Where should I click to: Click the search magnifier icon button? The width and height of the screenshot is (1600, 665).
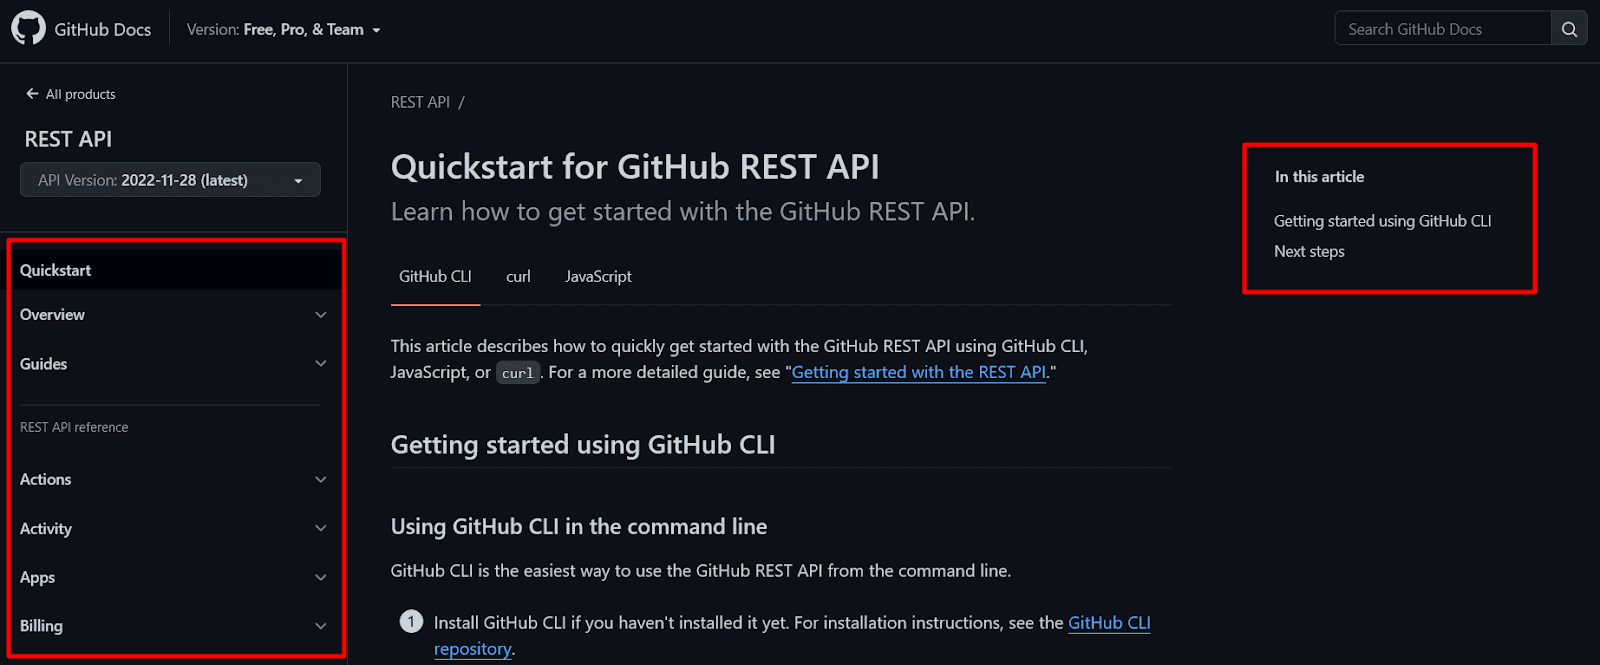tap(1569, 29)
